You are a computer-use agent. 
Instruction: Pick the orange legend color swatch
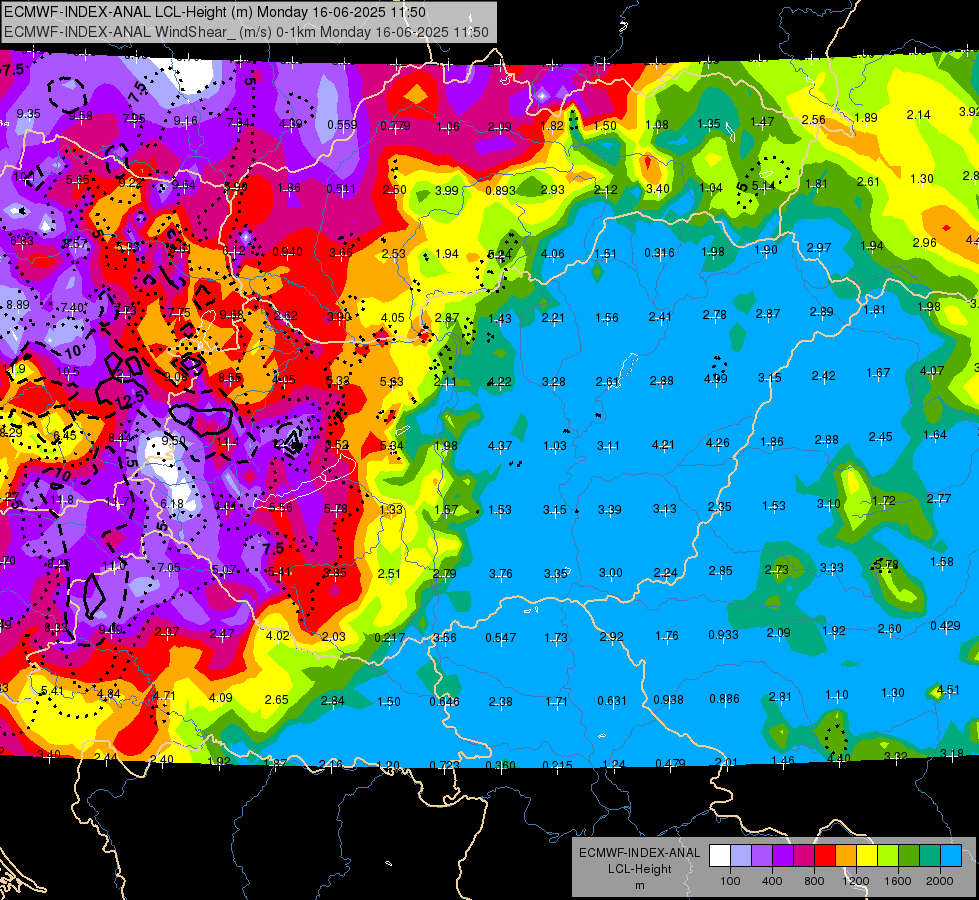tap(846, 855)
